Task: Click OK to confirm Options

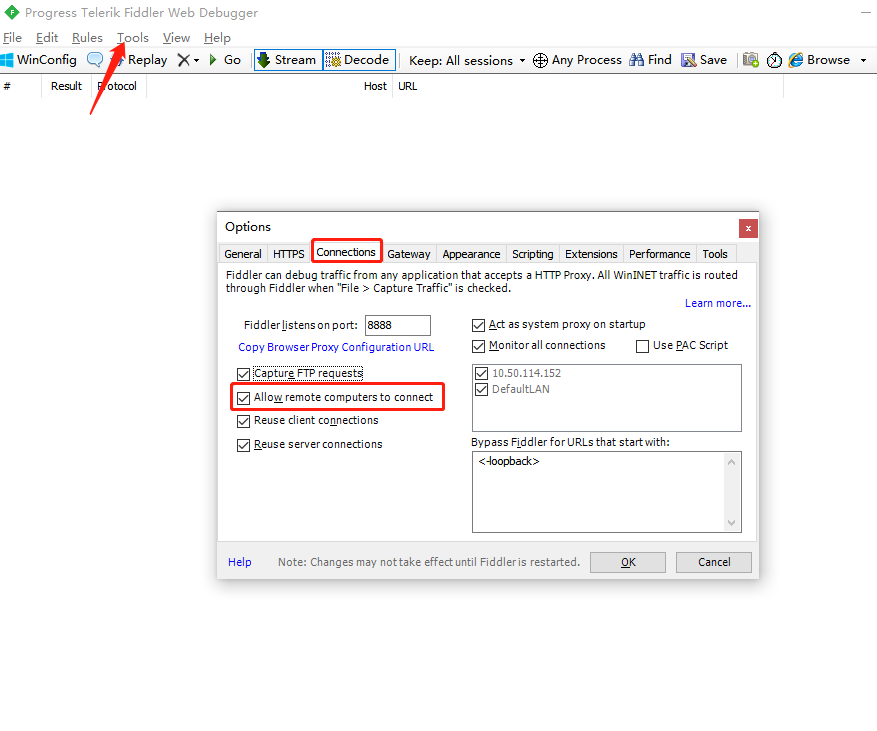Action: click(628, 562)
